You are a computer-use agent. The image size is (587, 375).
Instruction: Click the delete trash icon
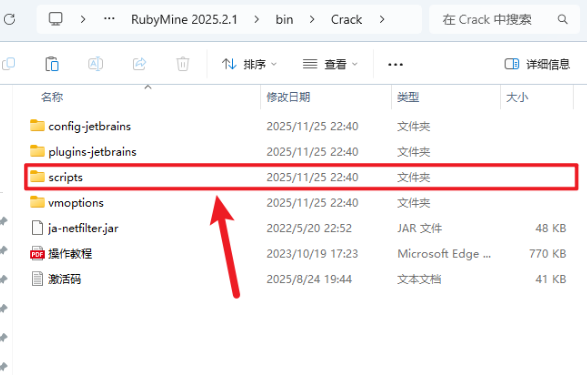tap(183, 64)
